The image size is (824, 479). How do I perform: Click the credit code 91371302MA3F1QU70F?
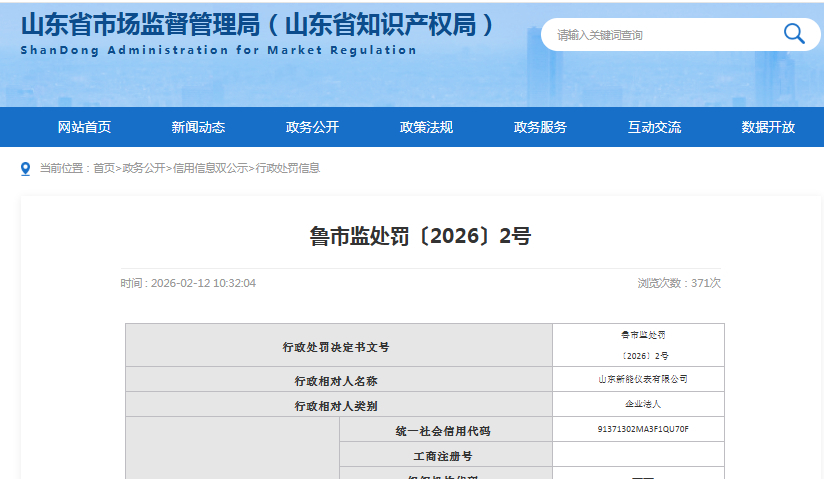(x=643, y=429)
